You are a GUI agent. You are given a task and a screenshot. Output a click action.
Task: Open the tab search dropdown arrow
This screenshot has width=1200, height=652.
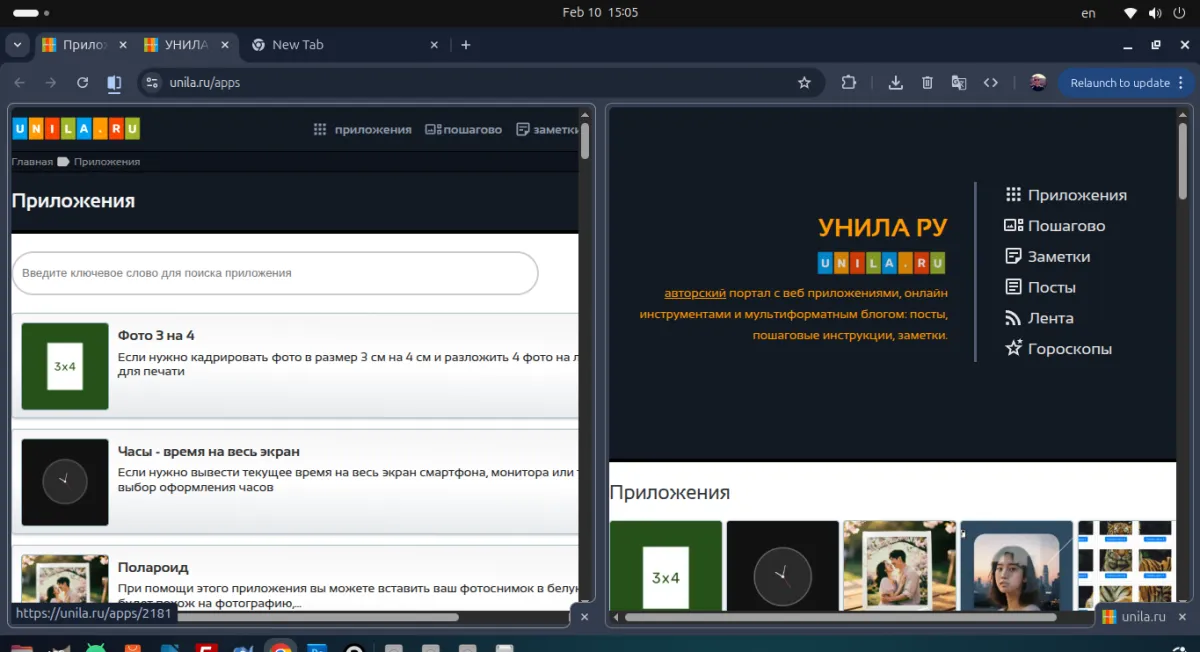click(17, 44)
